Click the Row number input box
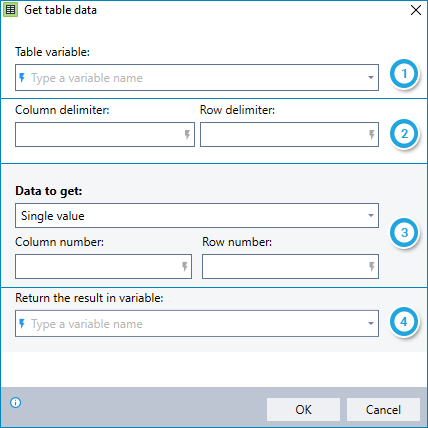The width and height of the screenshot is (428, 428). (x=290, y=266)
